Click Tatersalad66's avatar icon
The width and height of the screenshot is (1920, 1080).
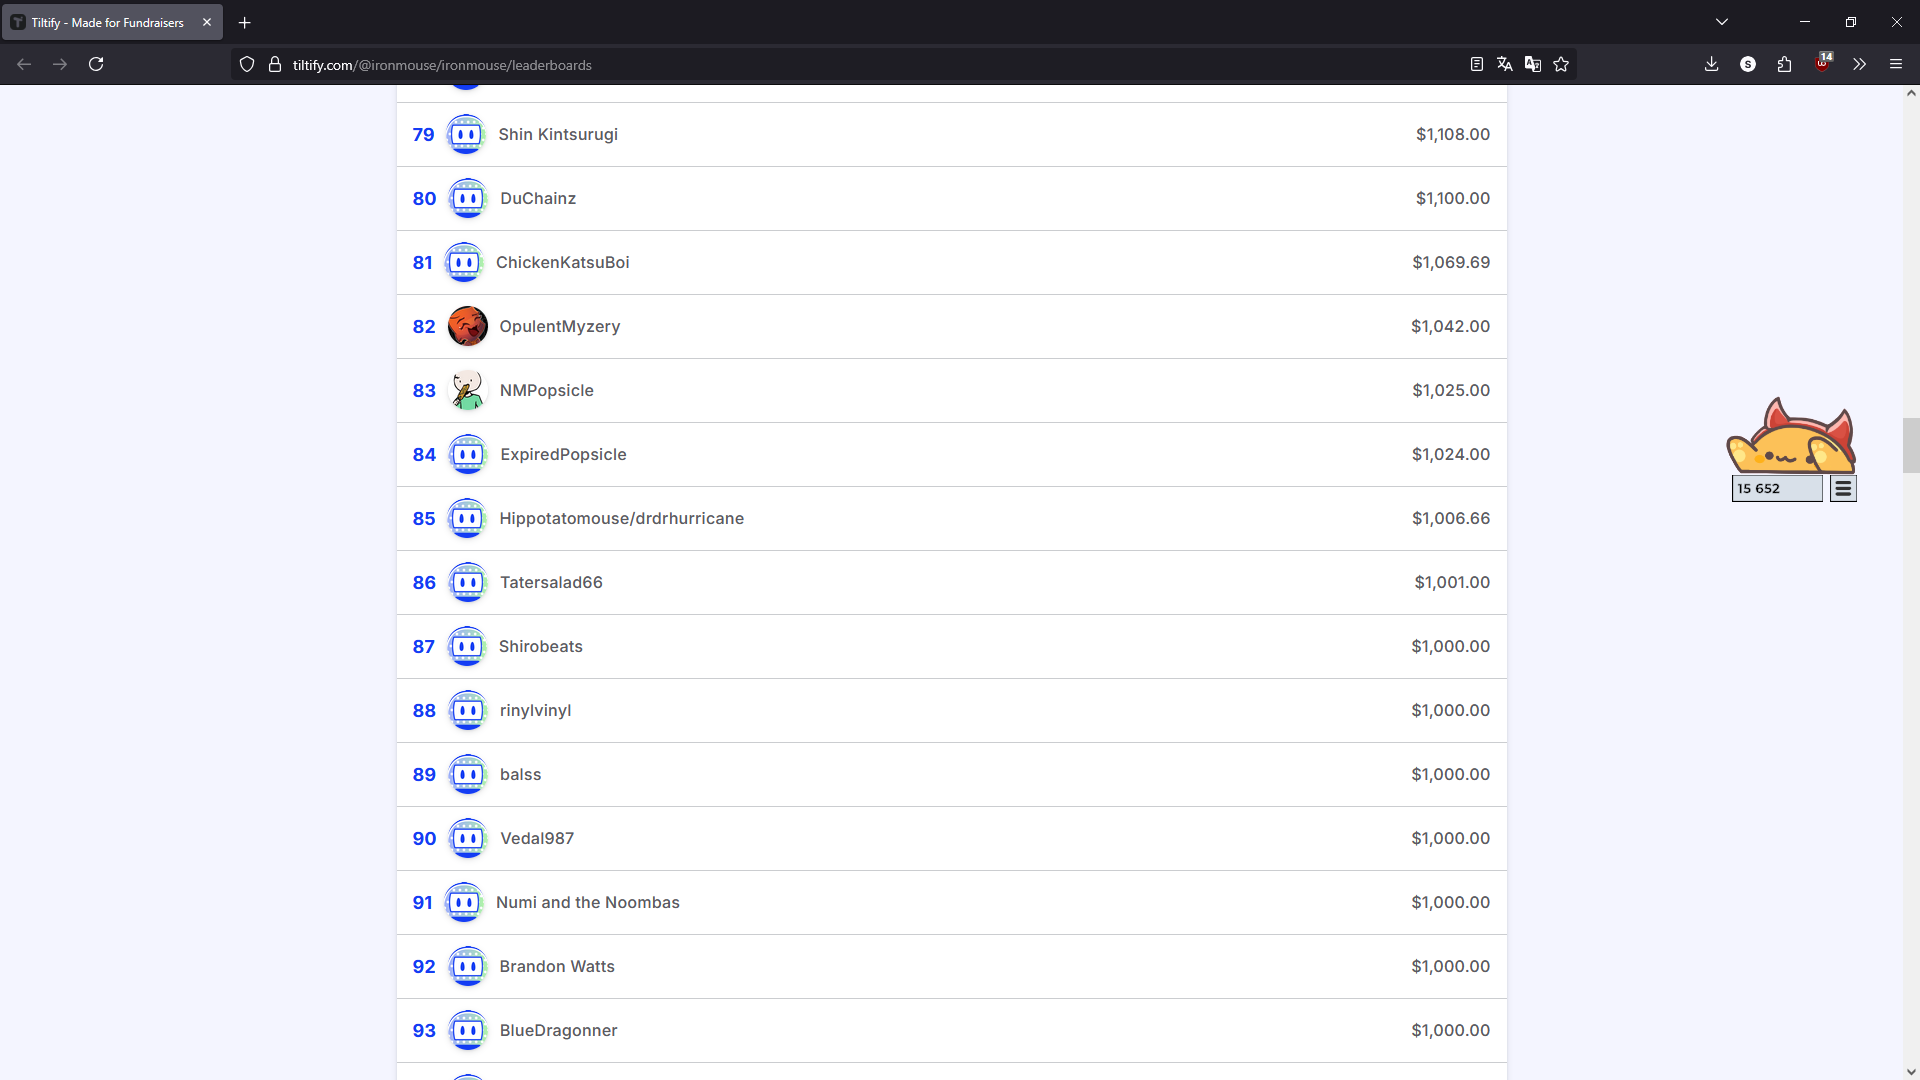pos(468,582)
